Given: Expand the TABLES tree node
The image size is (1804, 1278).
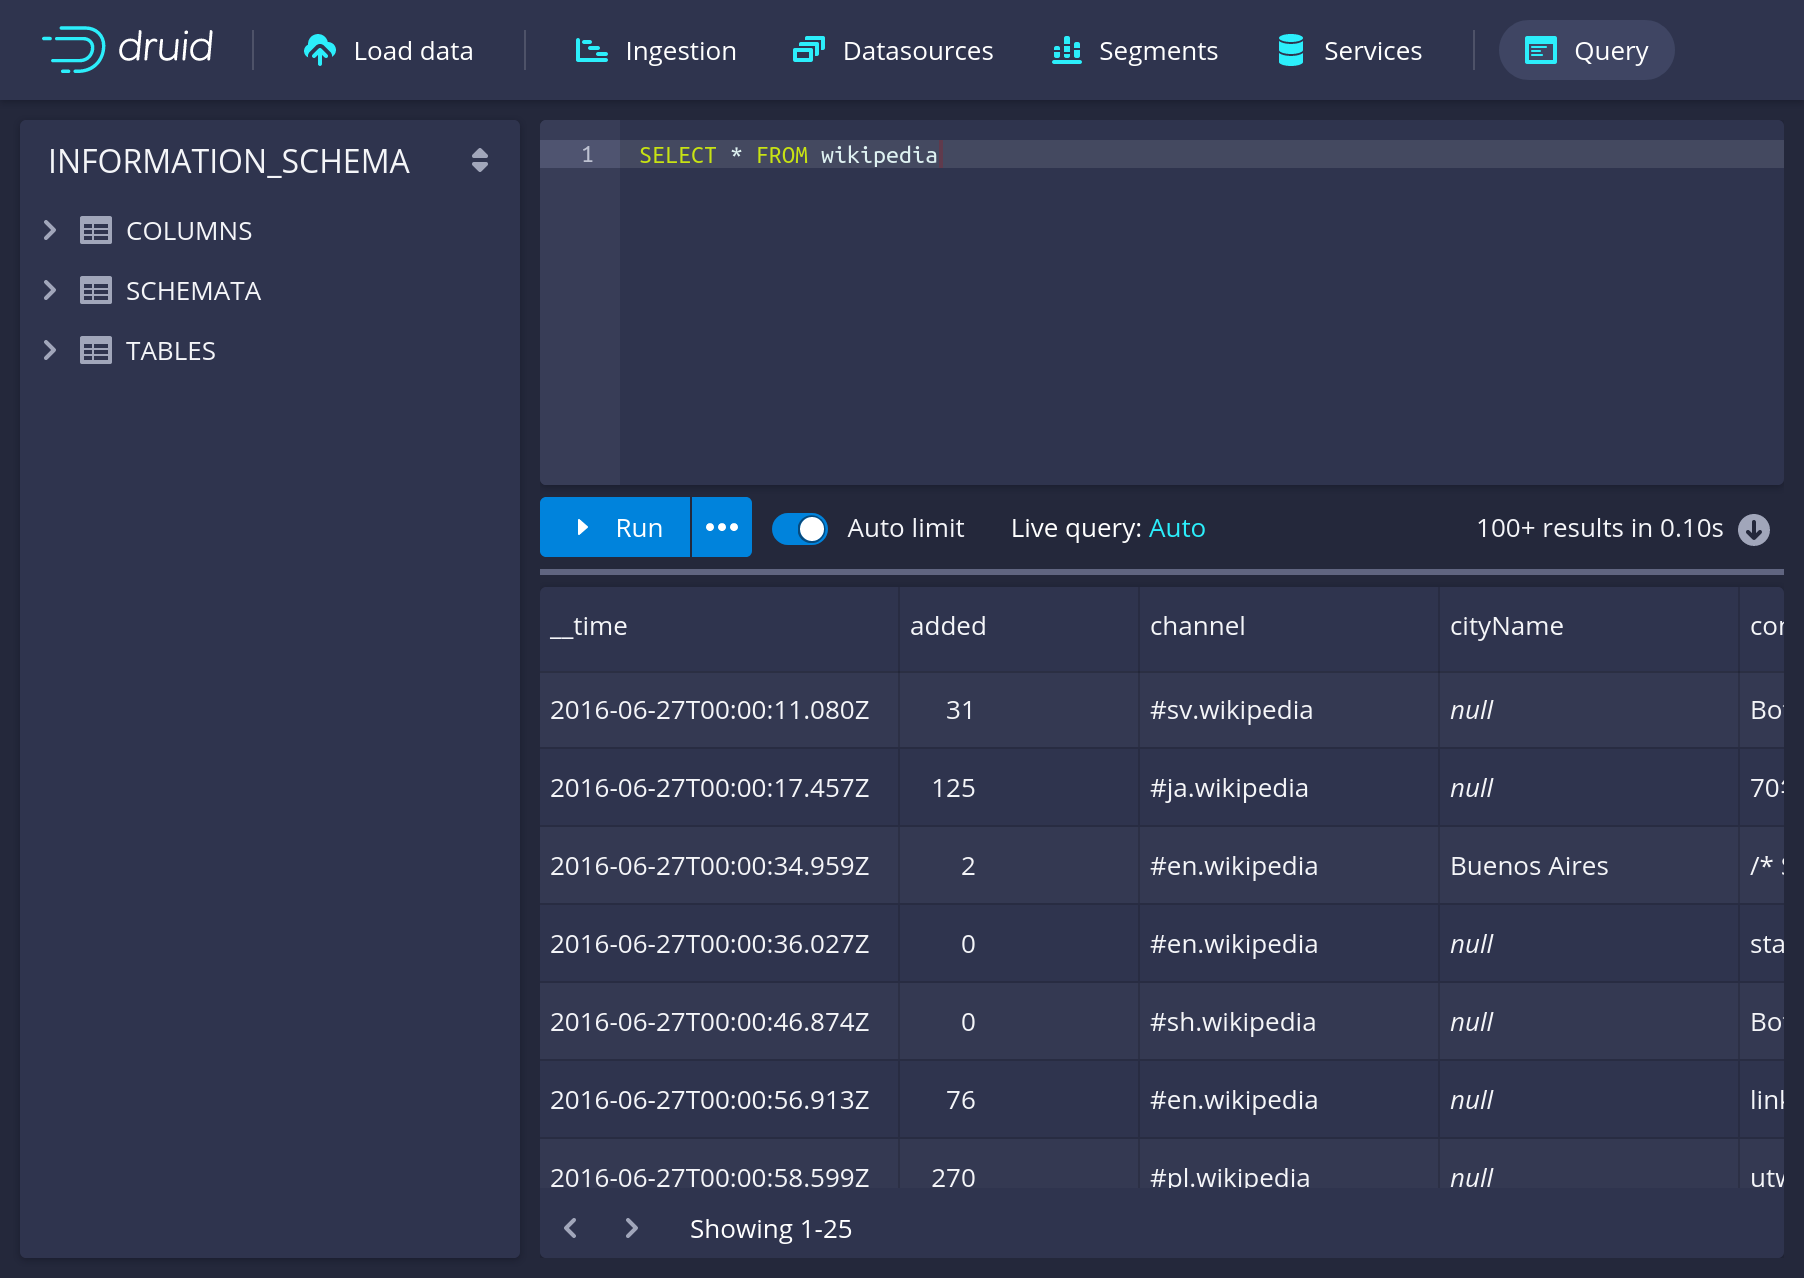Looking at the screenshot, I should [x=50, y=351].
